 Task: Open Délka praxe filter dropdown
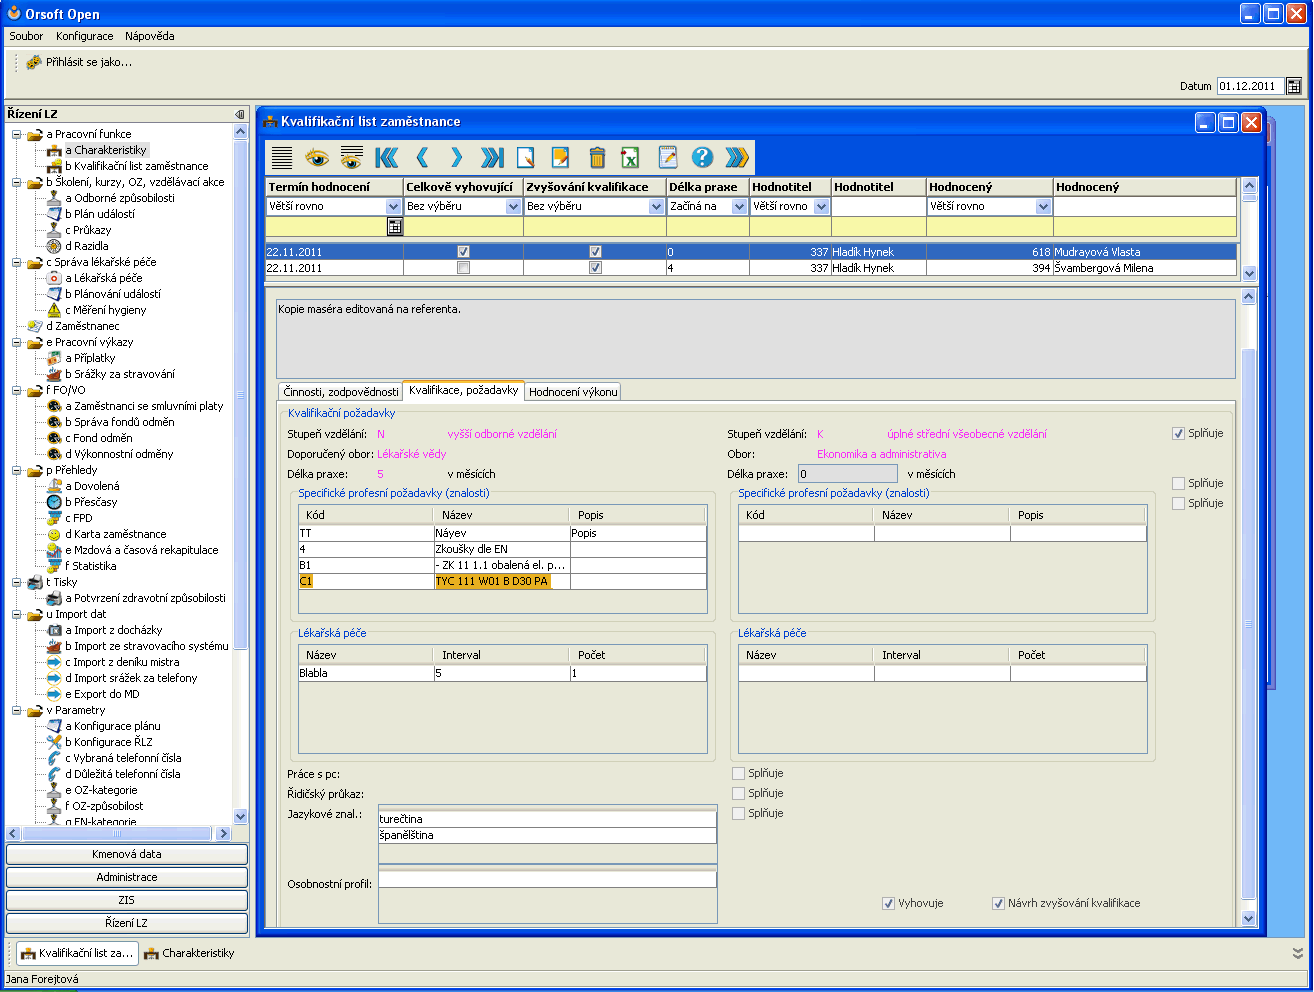click(739, 207)
